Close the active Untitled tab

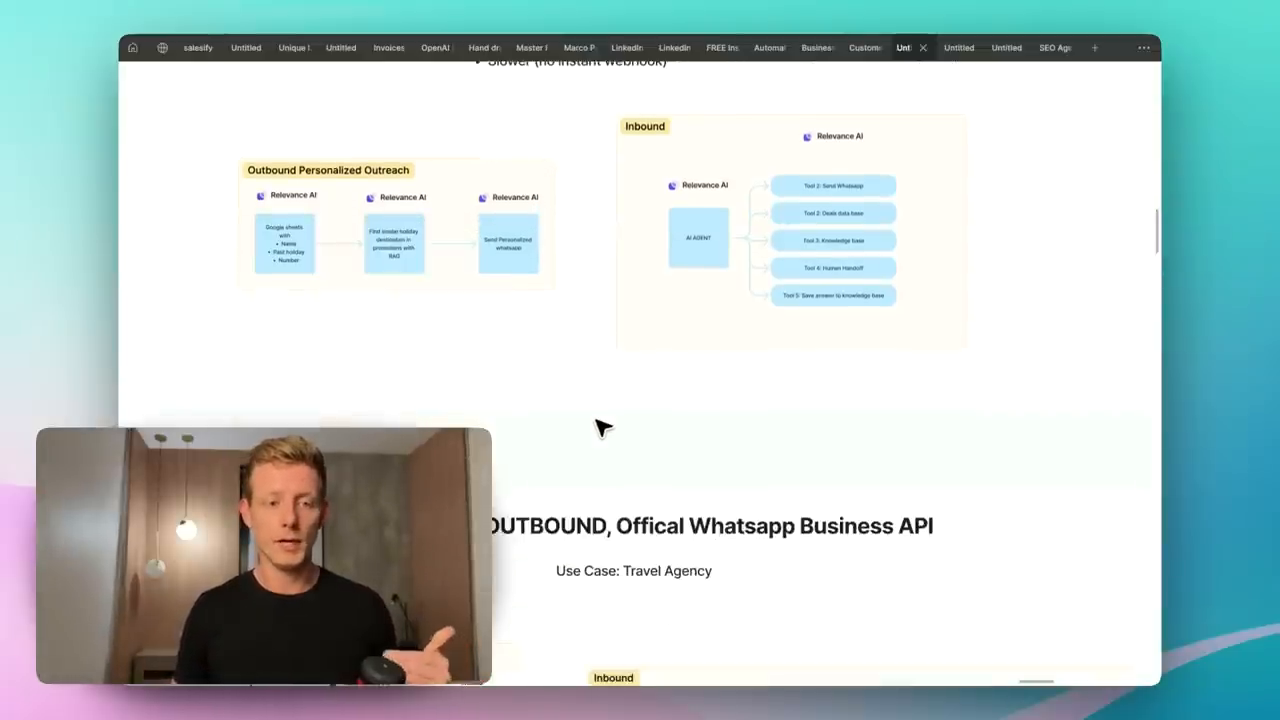tap(922, 47)
